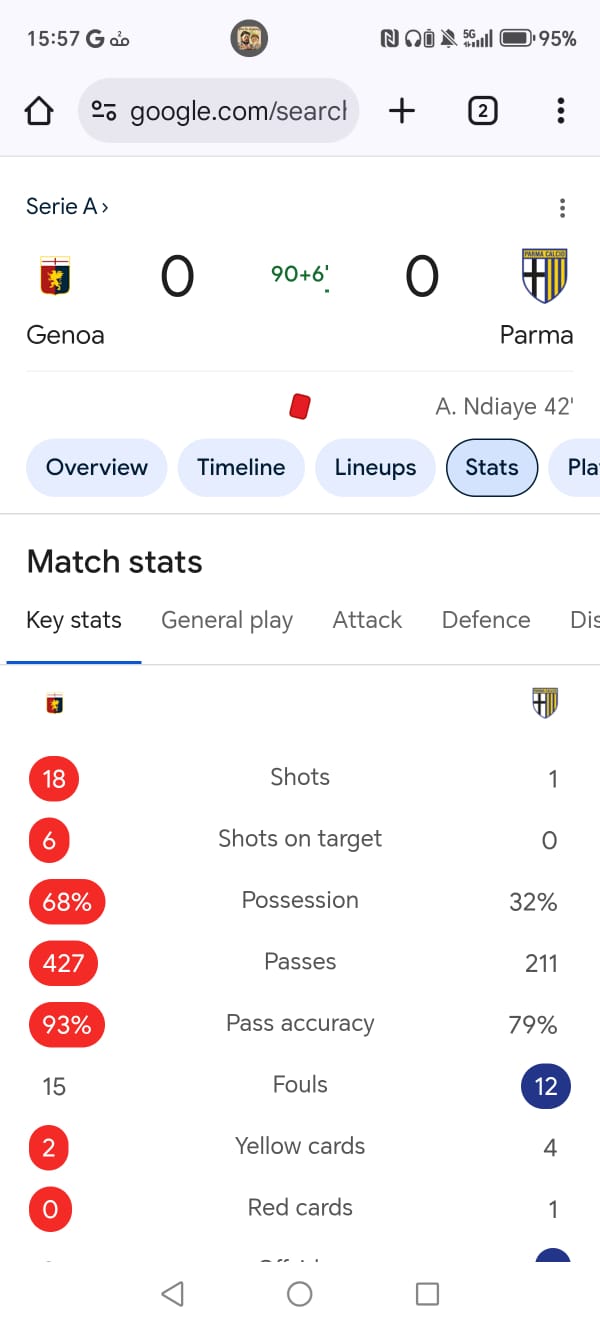Open match card three-dot options
600x1326 pixels.
tap(562, 208)
